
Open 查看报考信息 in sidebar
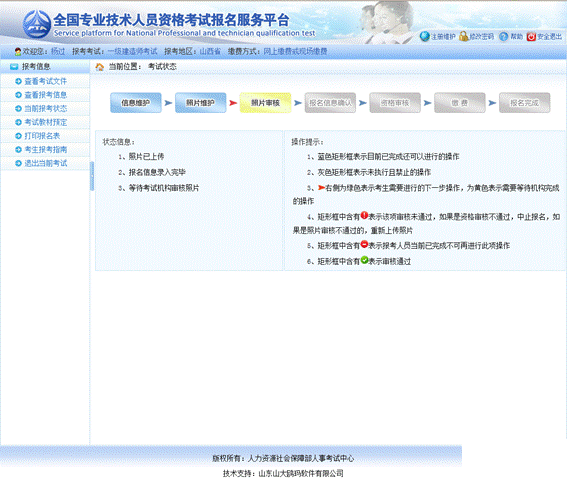[46, 95]
